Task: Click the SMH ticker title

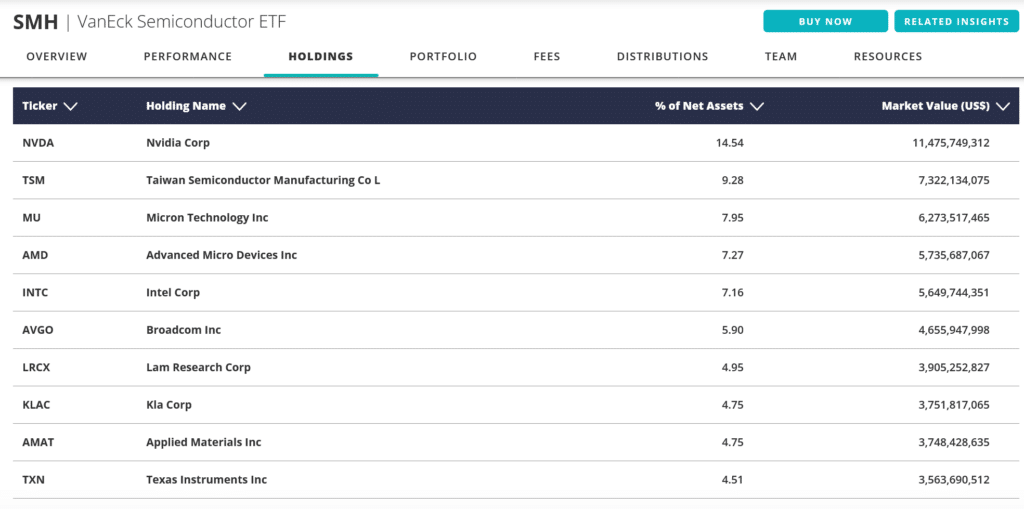Action: [35, 22]
